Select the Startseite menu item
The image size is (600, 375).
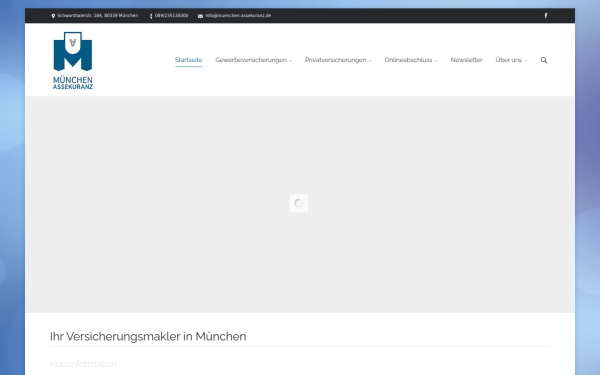[188, 60]
